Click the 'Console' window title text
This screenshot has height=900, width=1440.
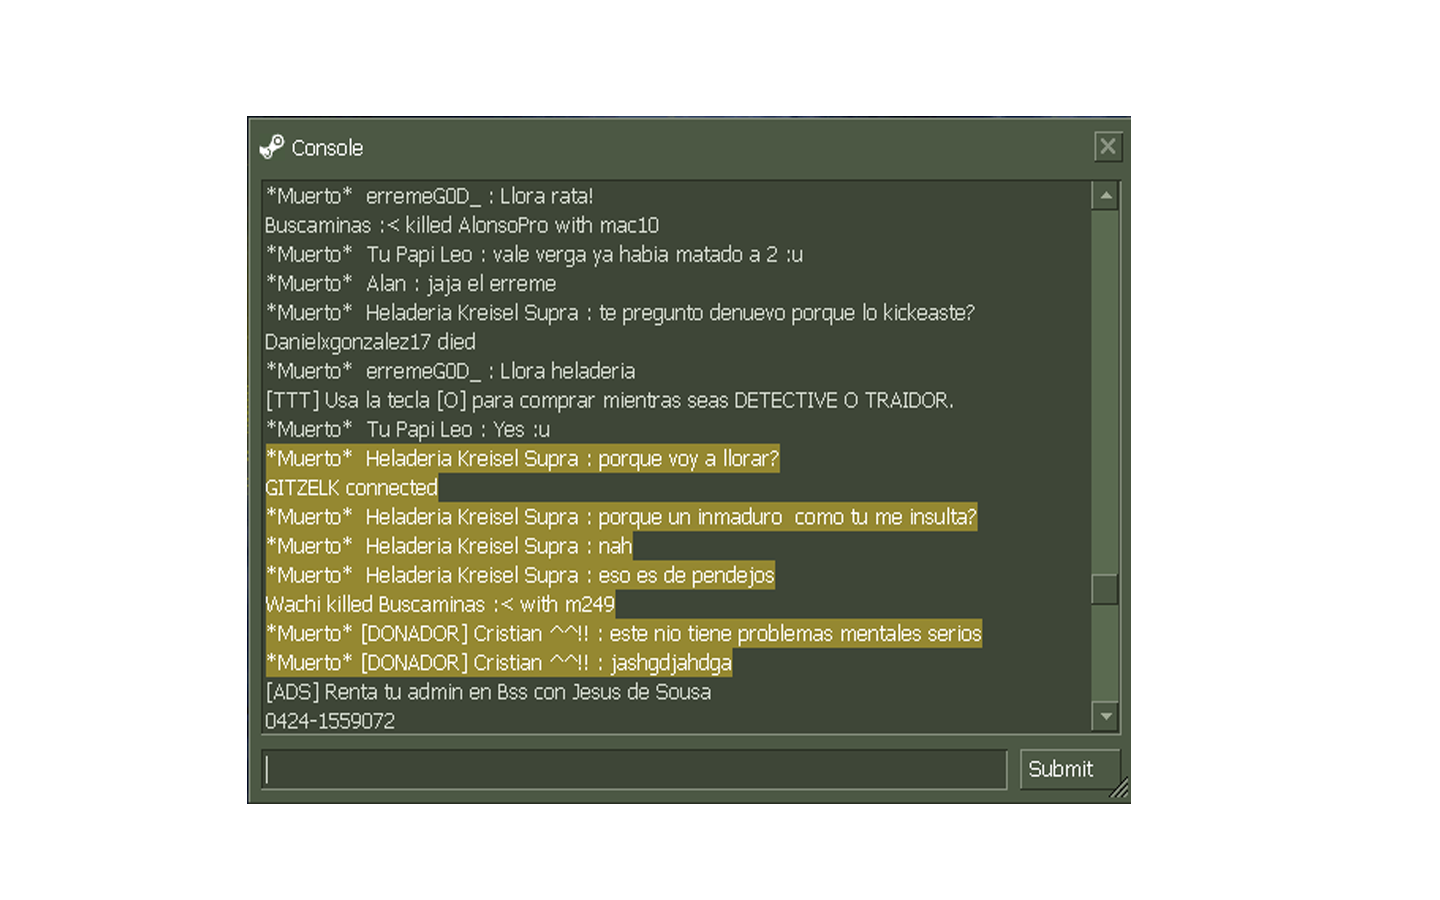pos(327,148)
